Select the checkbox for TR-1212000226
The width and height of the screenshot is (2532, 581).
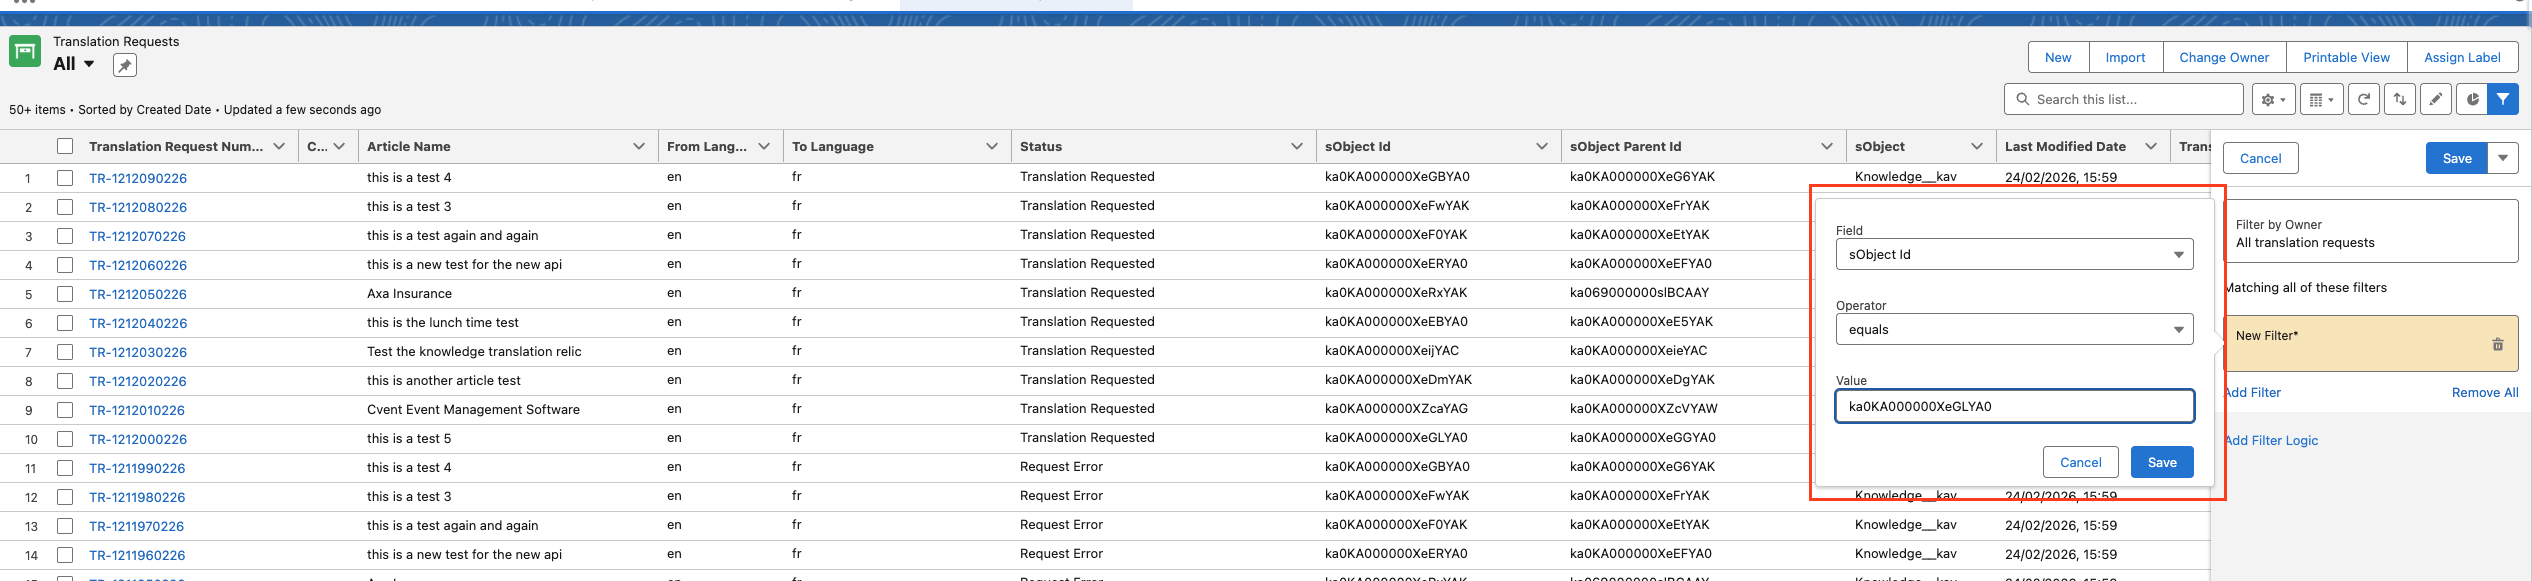[65, 439]
